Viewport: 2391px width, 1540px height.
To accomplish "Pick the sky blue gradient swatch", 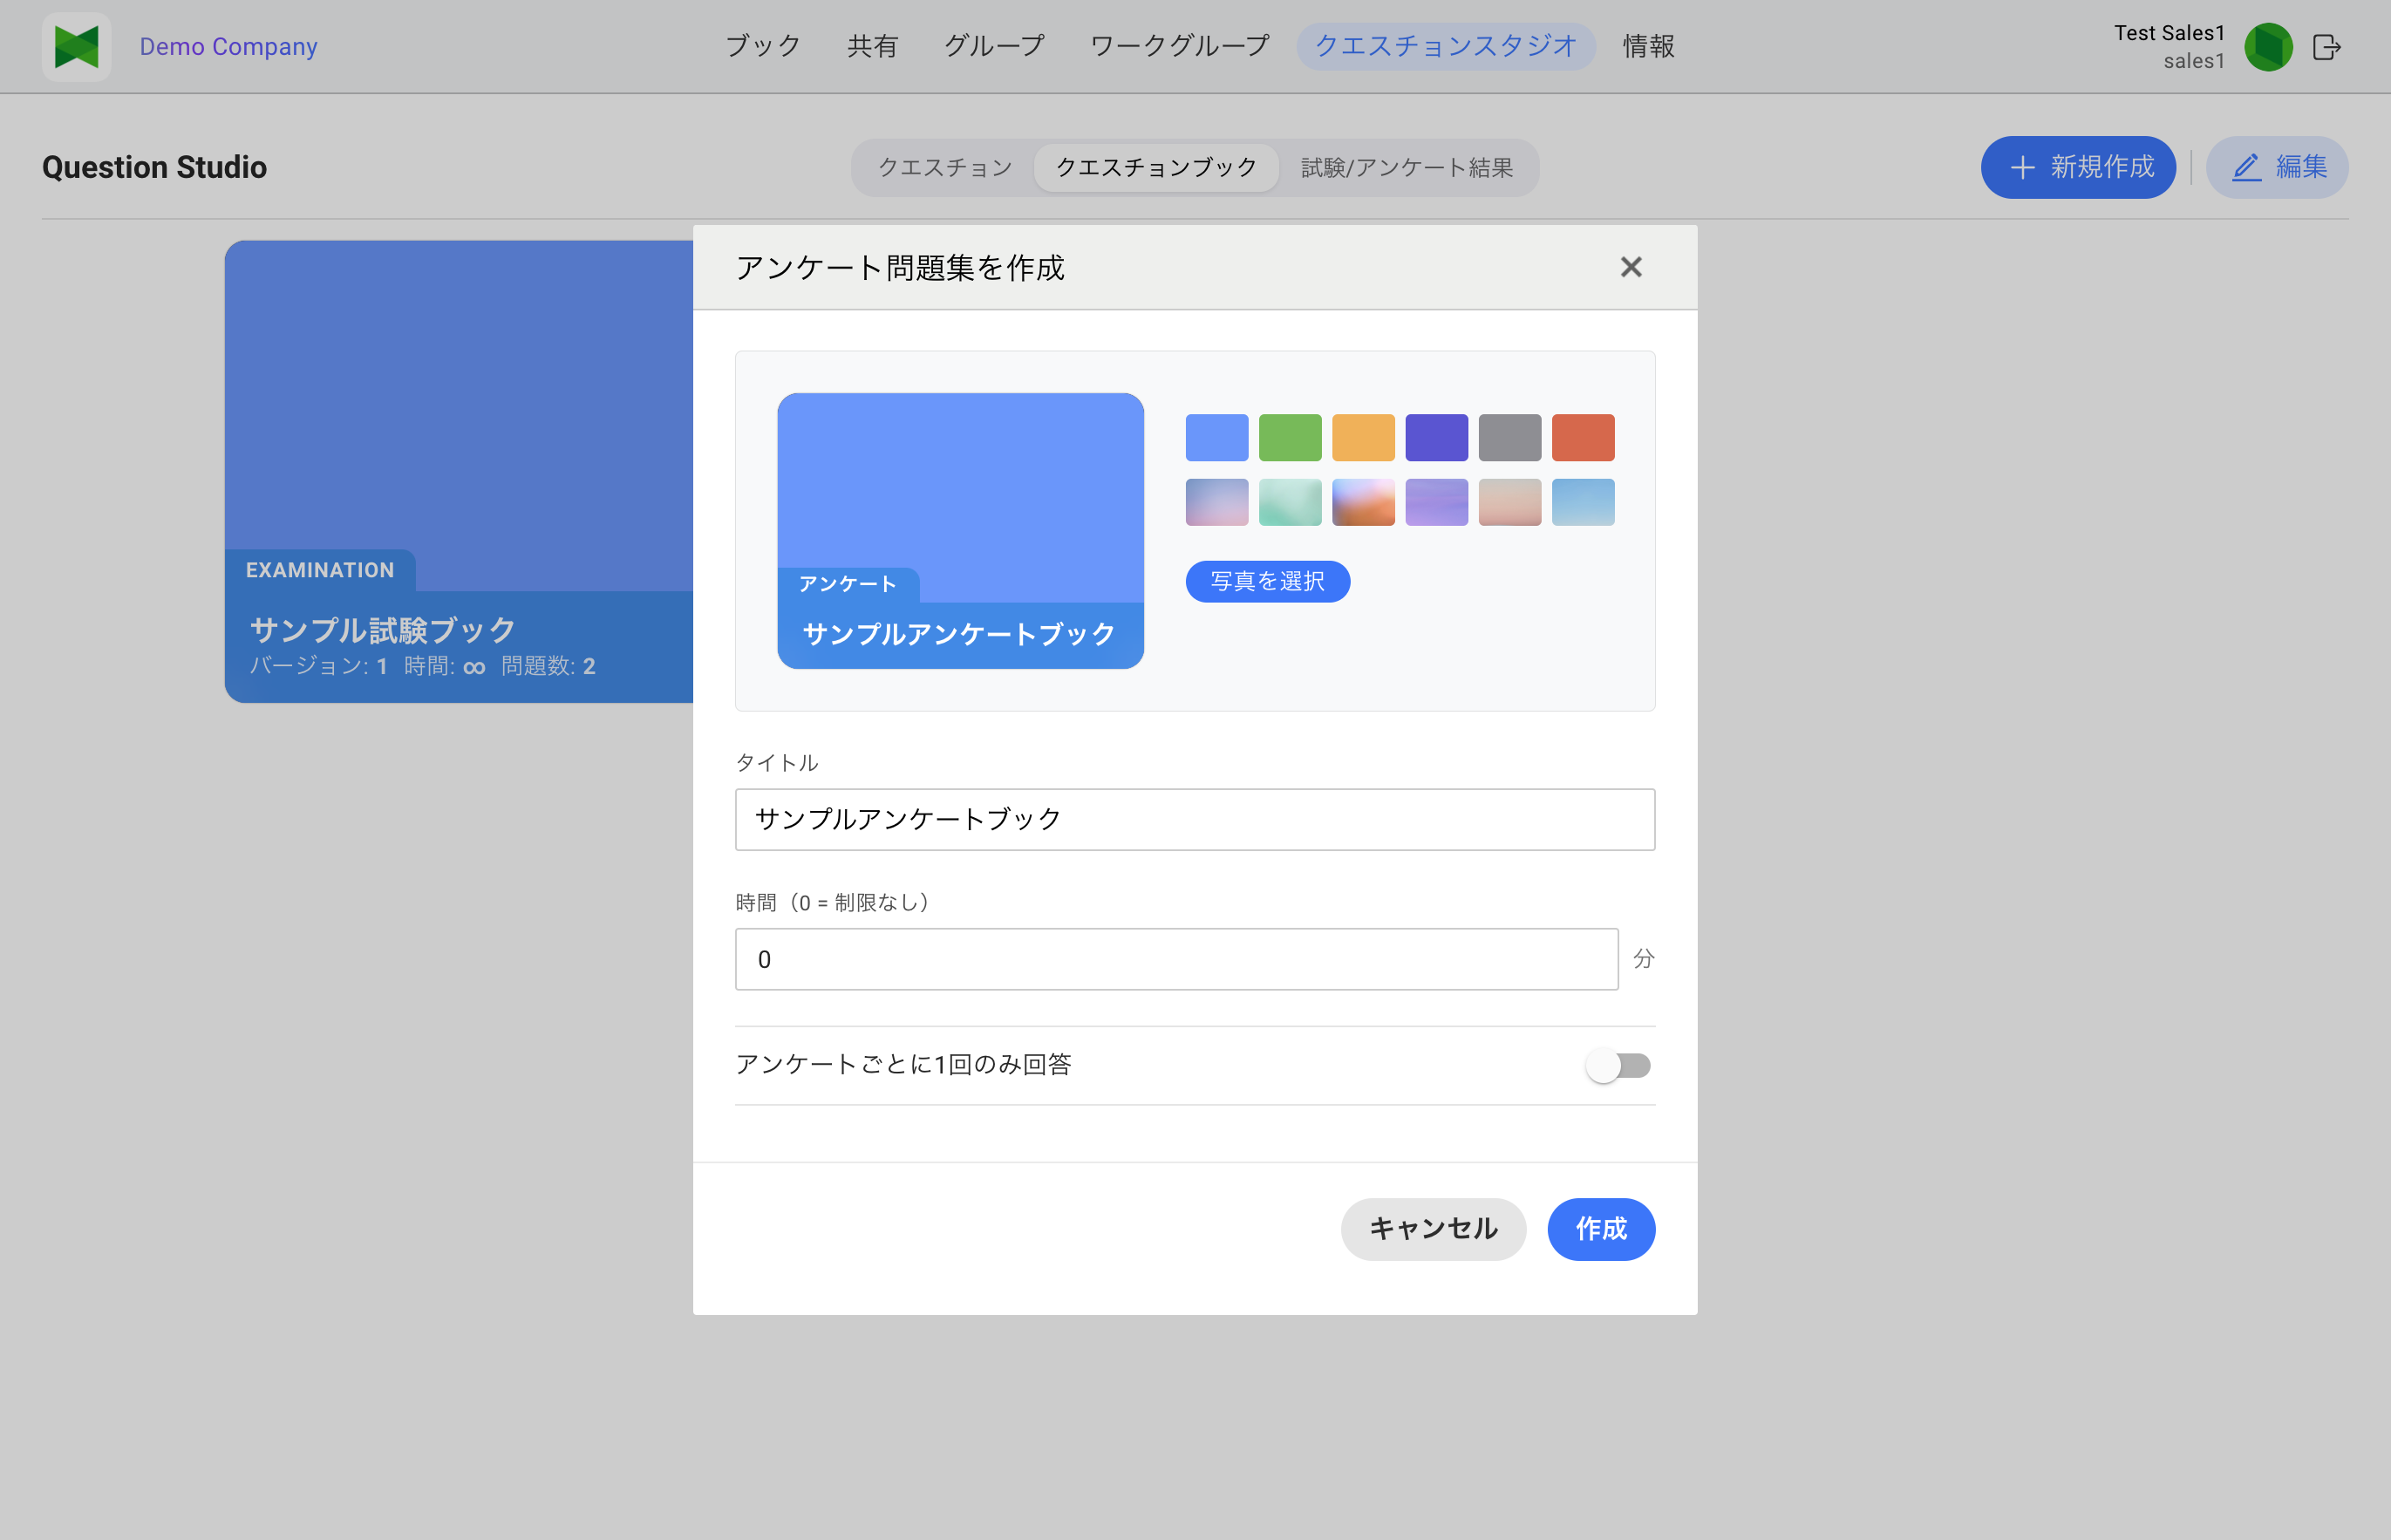I will pyautogui.click(x=1583, y=502).
